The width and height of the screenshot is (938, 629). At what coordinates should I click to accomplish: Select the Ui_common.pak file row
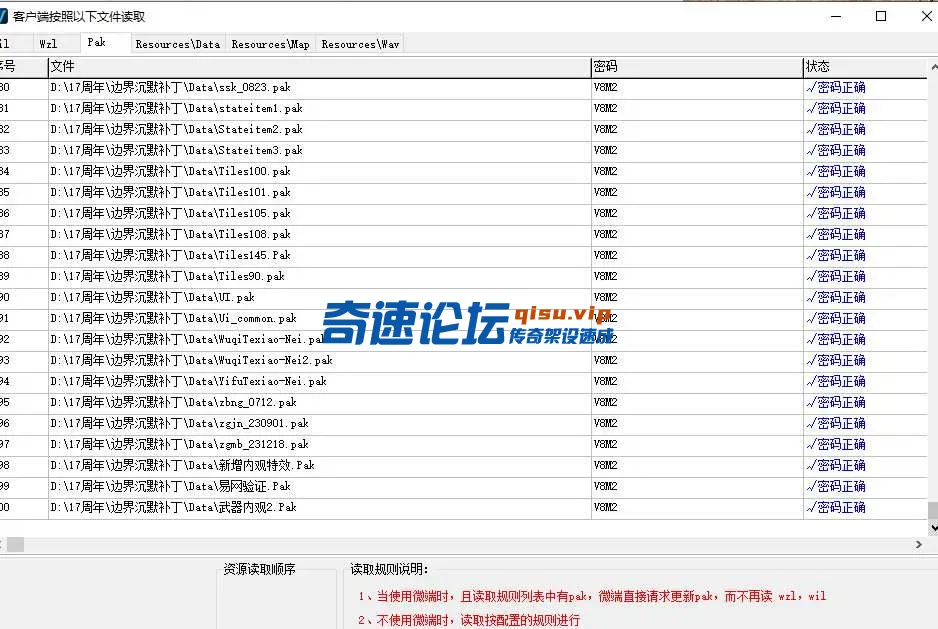(x=464, y=318)
